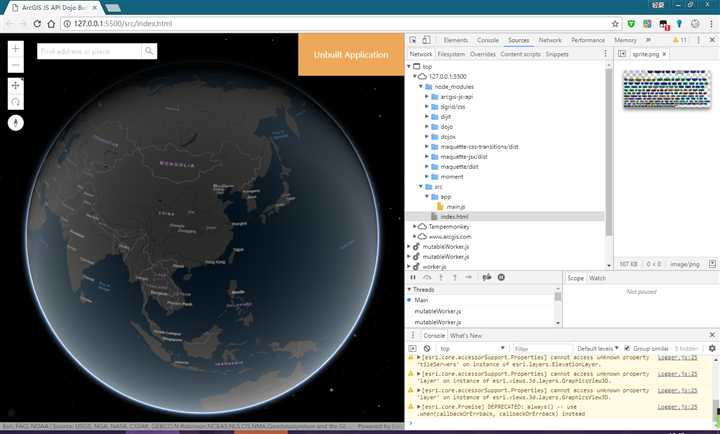
Task: Select the Overrides navigator tab
Action: point(483,54)
